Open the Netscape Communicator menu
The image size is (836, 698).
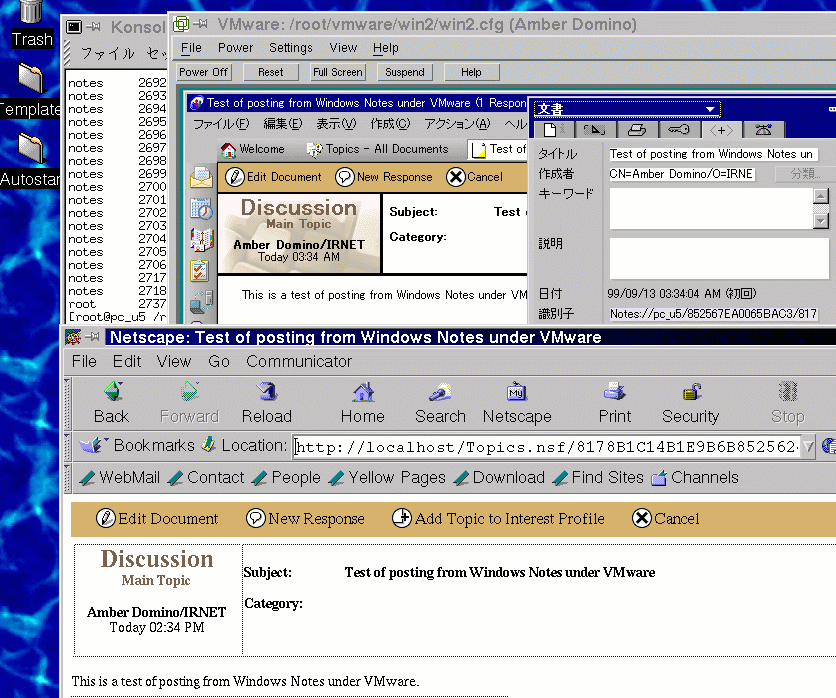tap(299, 362)
